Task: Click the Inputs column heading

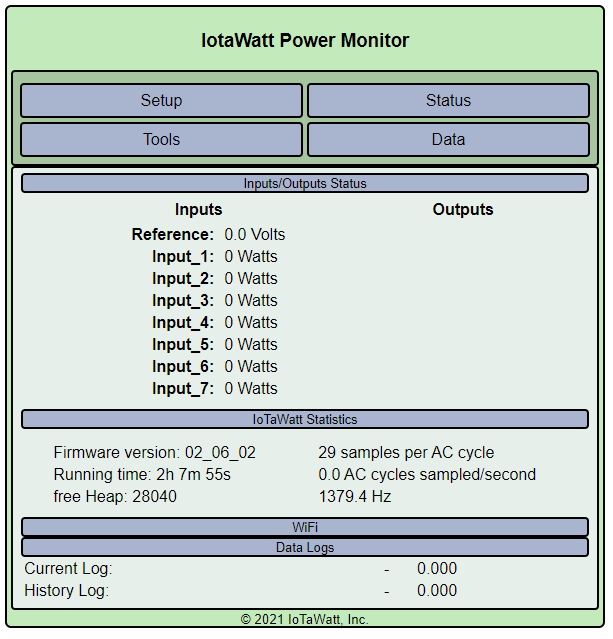Action: click(198, 209)
